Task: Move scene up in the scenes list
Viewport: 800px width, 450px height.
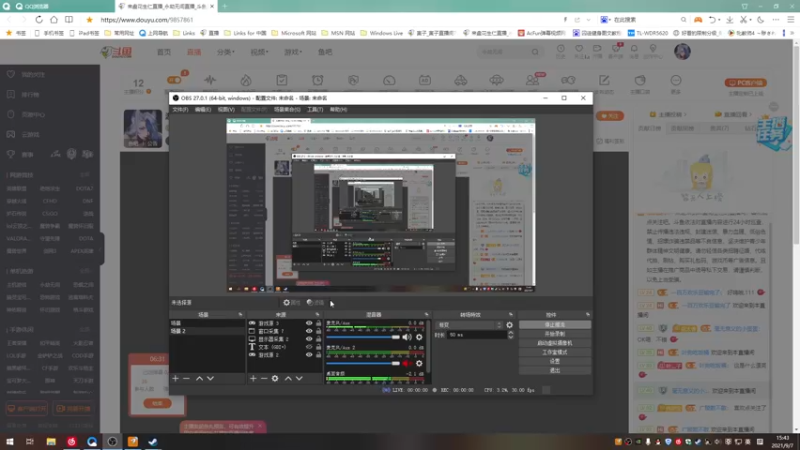Action: 199,379
